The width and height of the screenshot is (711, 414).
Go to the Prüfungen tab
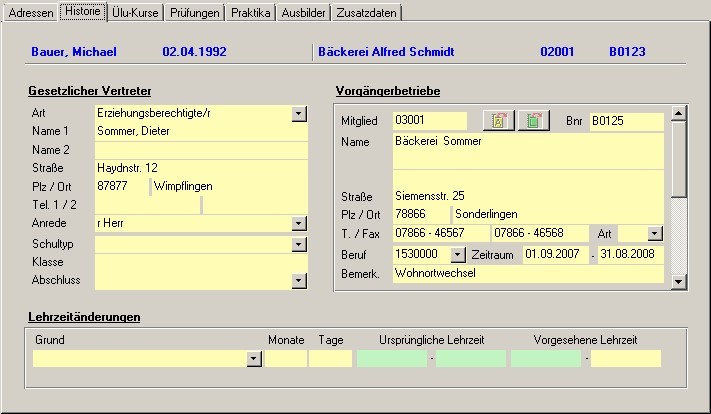[x=194, y=13]
